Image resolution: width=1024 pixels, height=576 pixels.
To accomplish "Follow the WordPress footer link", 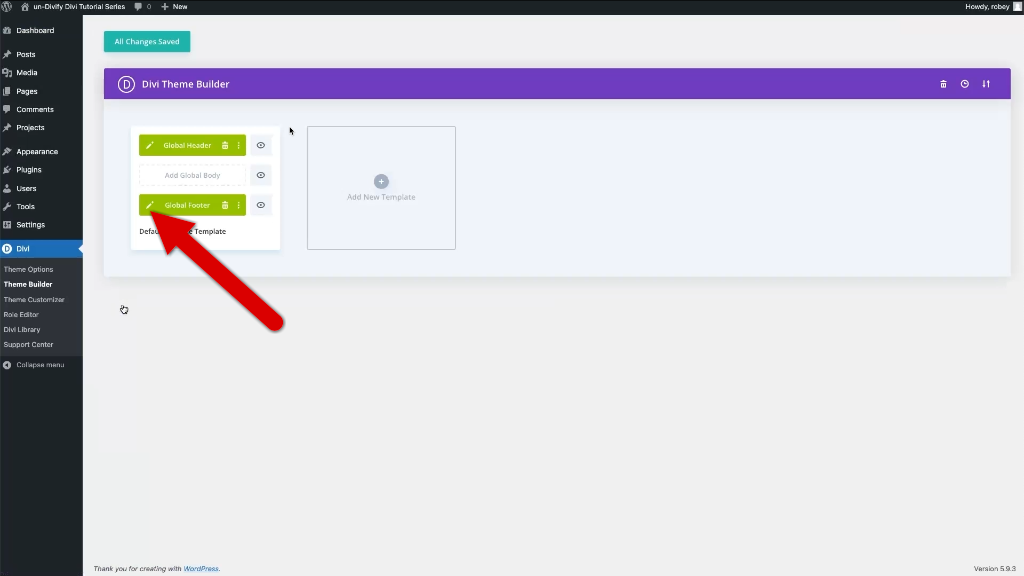I will [x=201, y=569].
